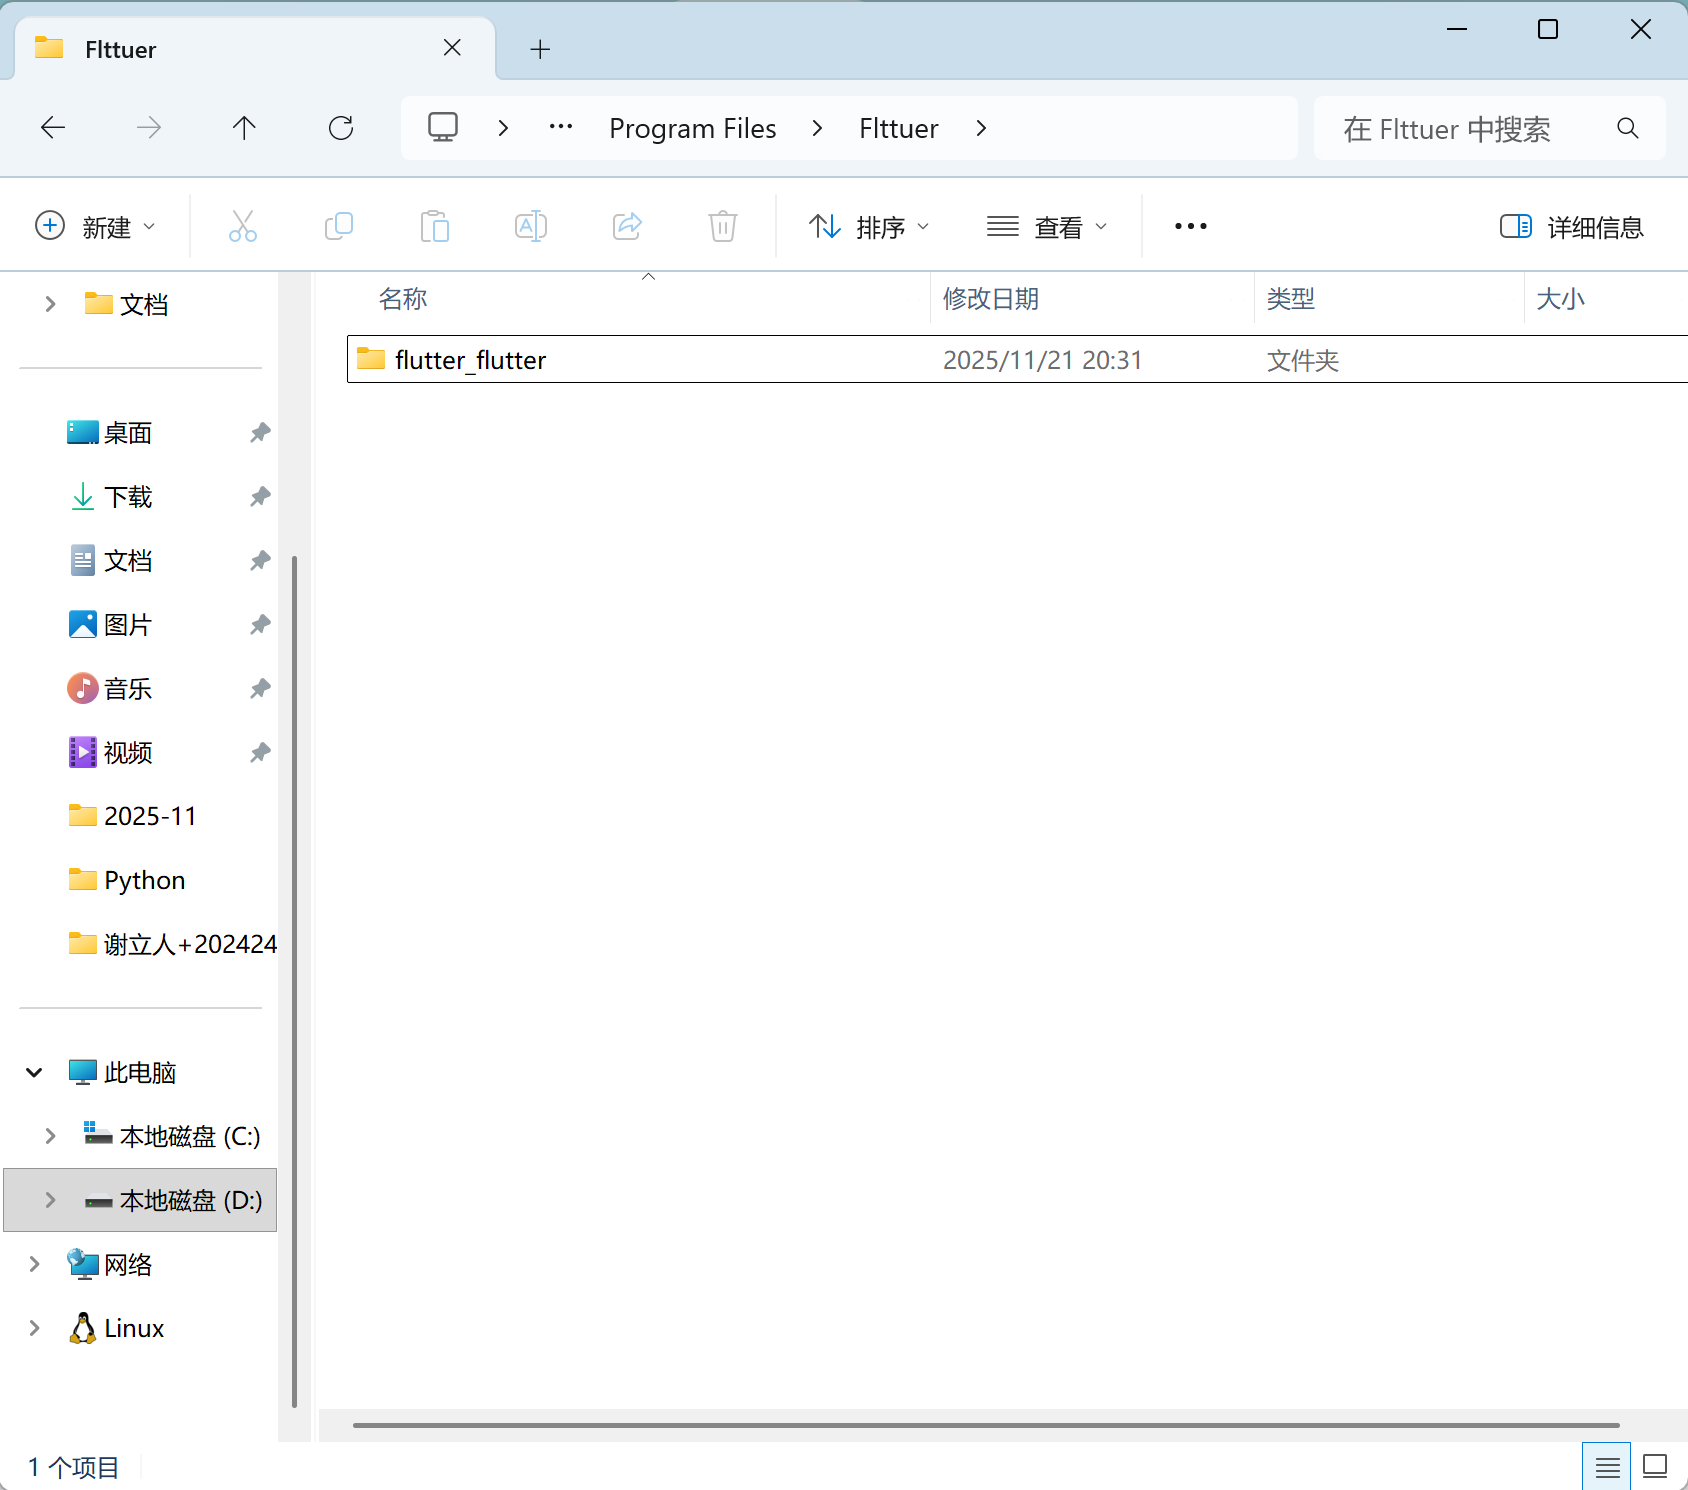The image size is (1688, 1490).
Task: Select the Rename icon
Action: 531,226
